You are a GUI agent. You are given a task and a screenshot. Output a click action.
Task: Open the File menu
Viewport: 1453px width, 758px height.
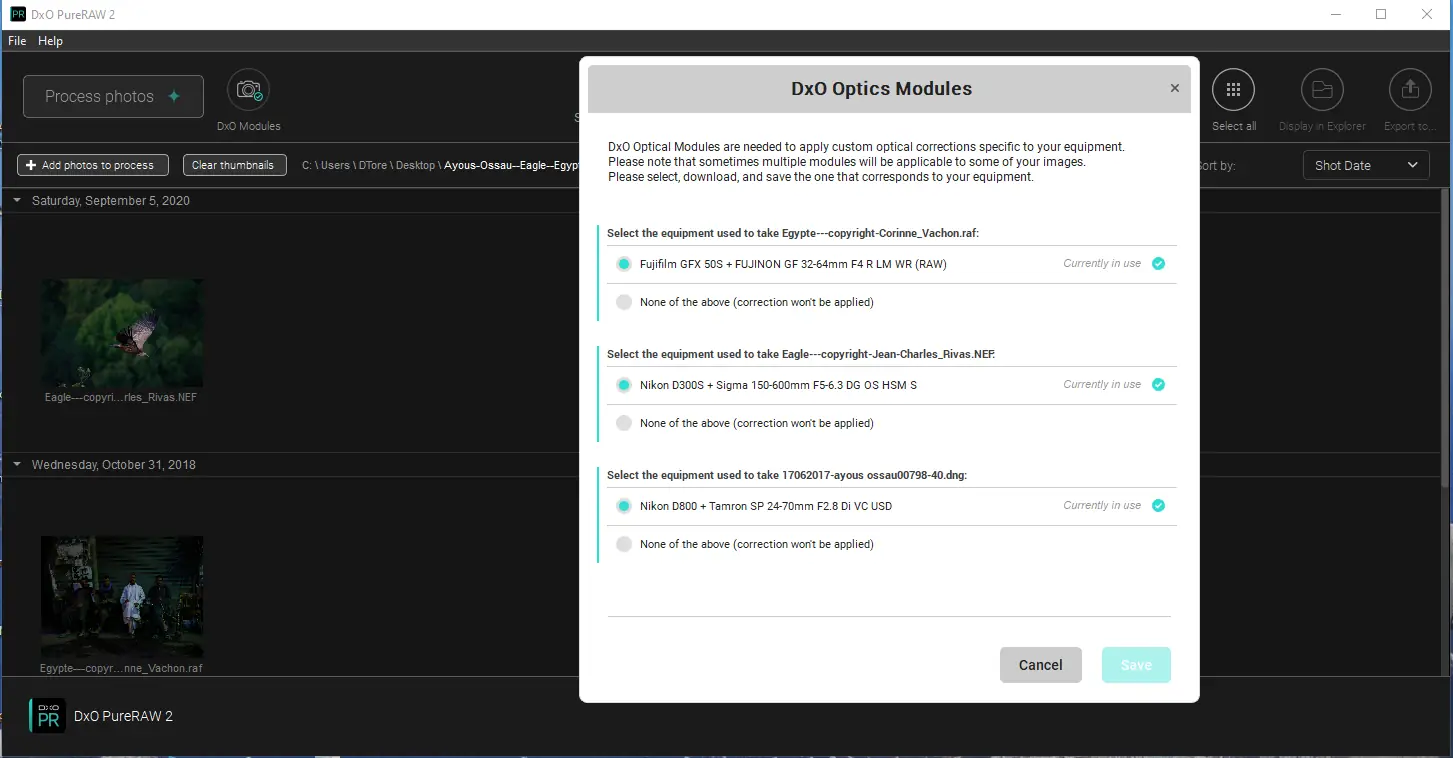point(17,41)
